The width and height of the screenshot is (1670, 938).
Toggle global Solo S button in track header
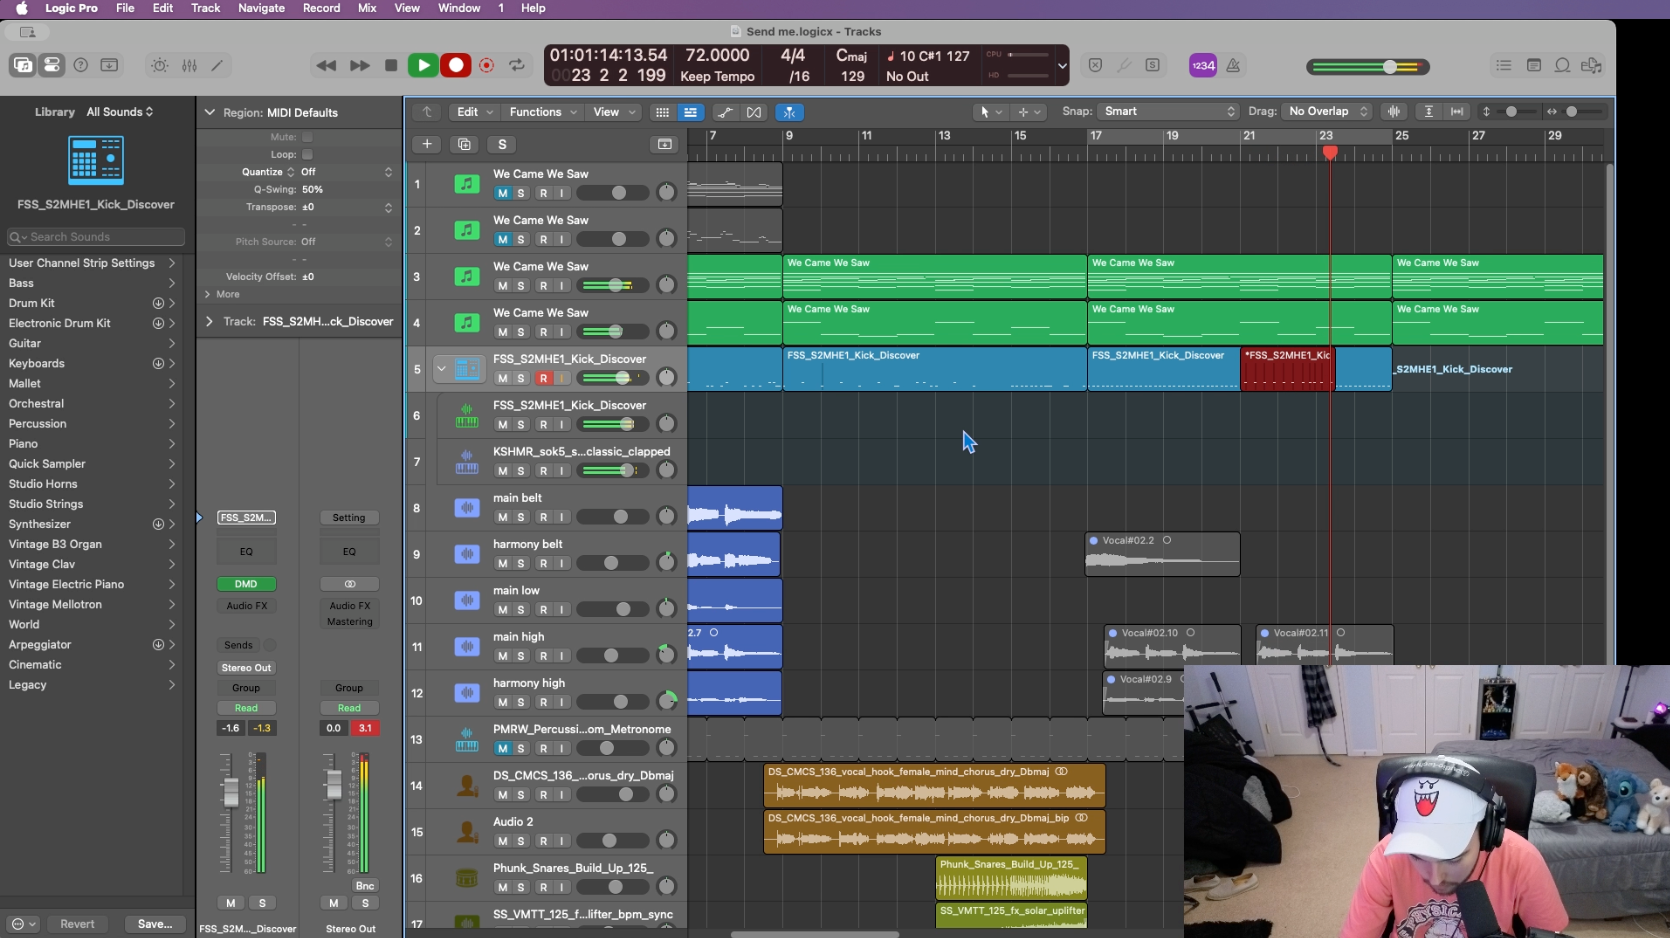point(502,144)
